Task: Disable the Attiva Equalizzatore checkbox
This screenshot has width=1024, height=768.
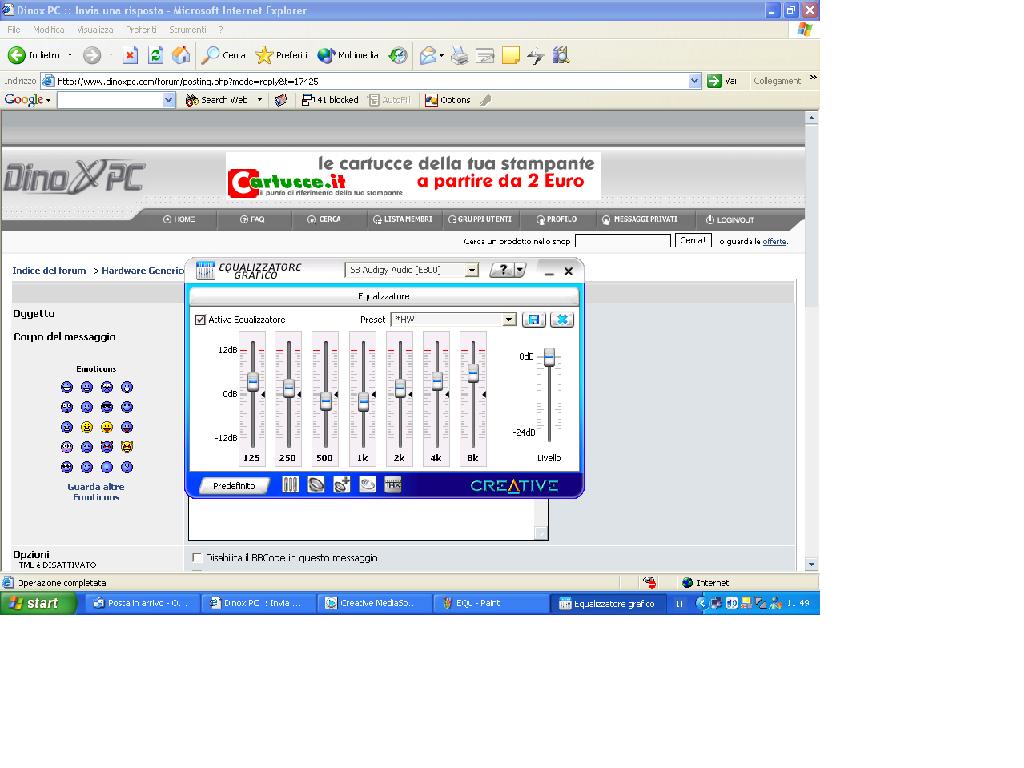Action: (x=200, y=320)
